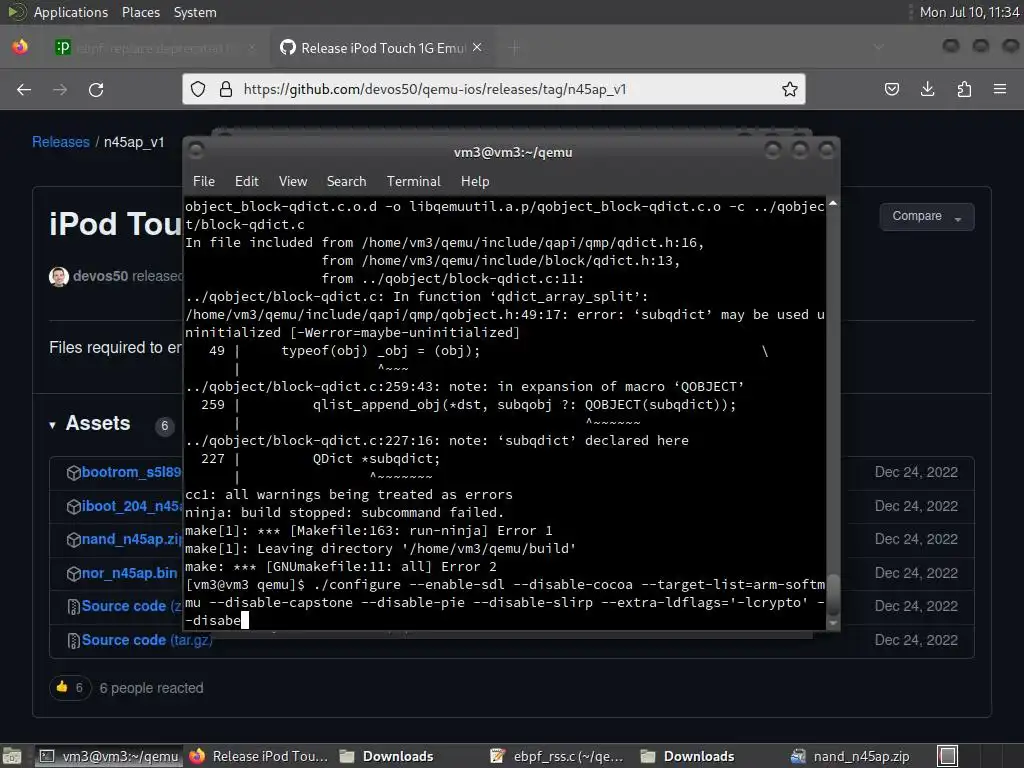Click the panel clock Mon Jul 10
This screenshot has height=768, width=1024.
coord(969,12)
